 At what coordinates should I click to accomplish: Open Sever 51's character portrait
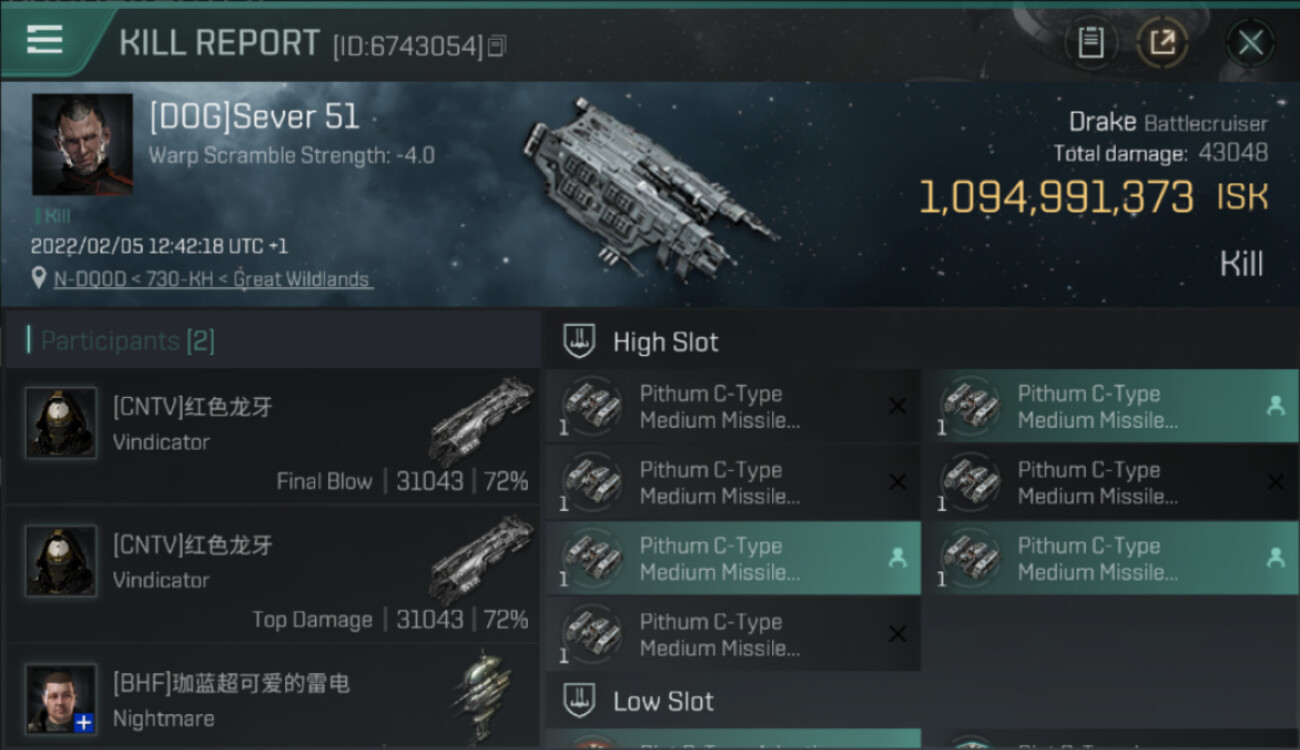click(82, 145)
